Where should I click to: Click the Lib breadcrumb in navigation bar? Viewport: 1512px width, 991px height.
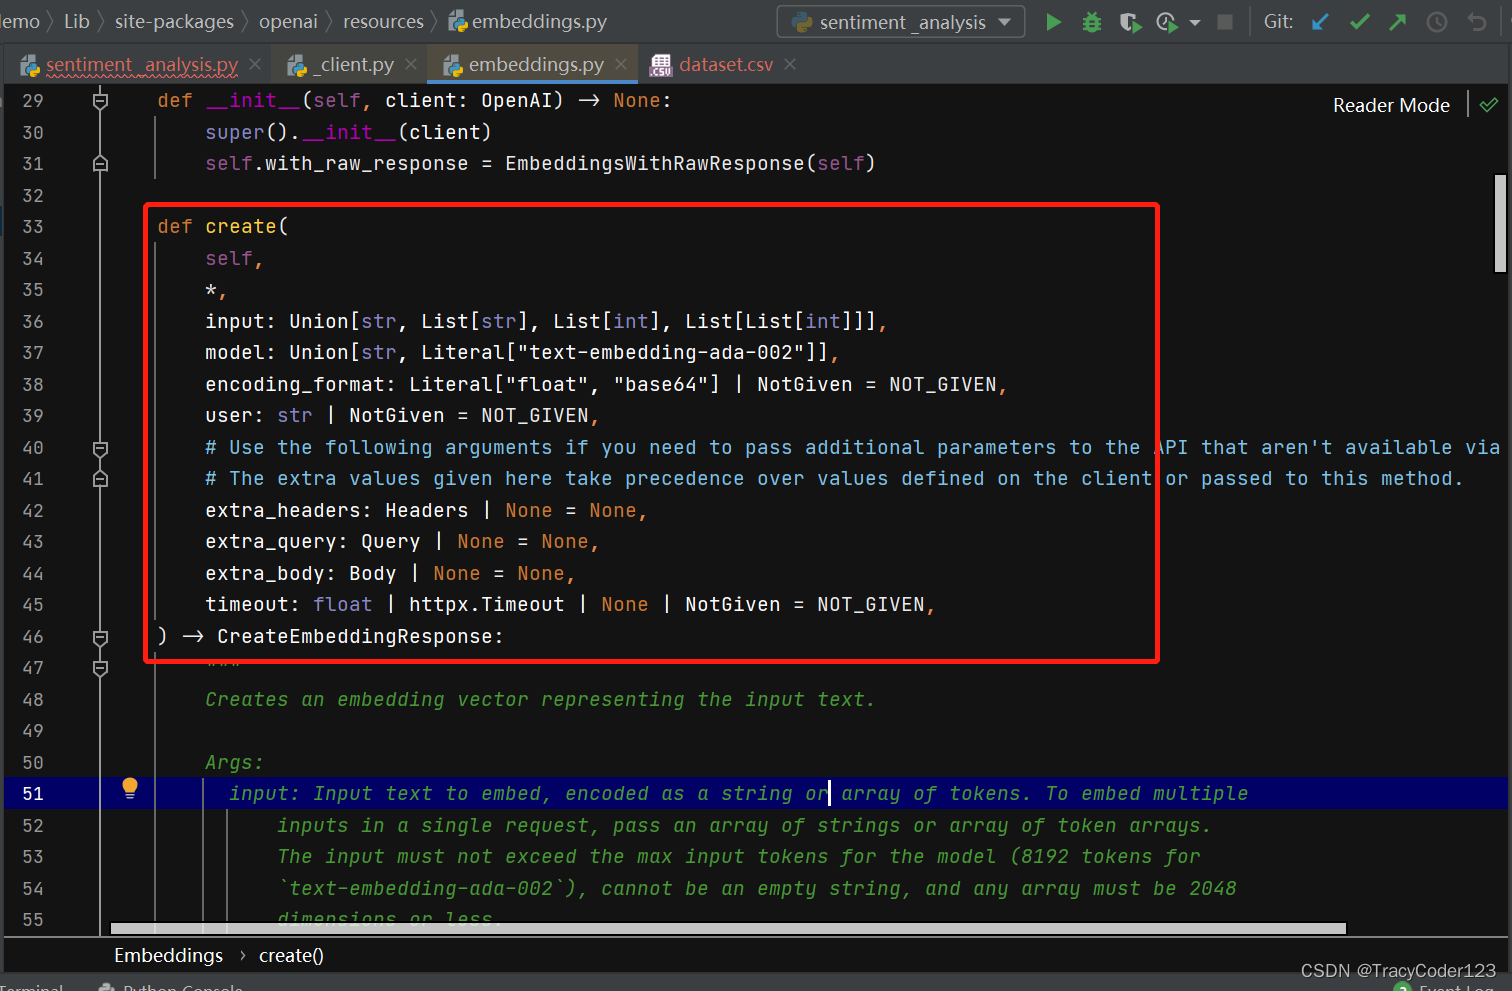click(x=77, y=22)
